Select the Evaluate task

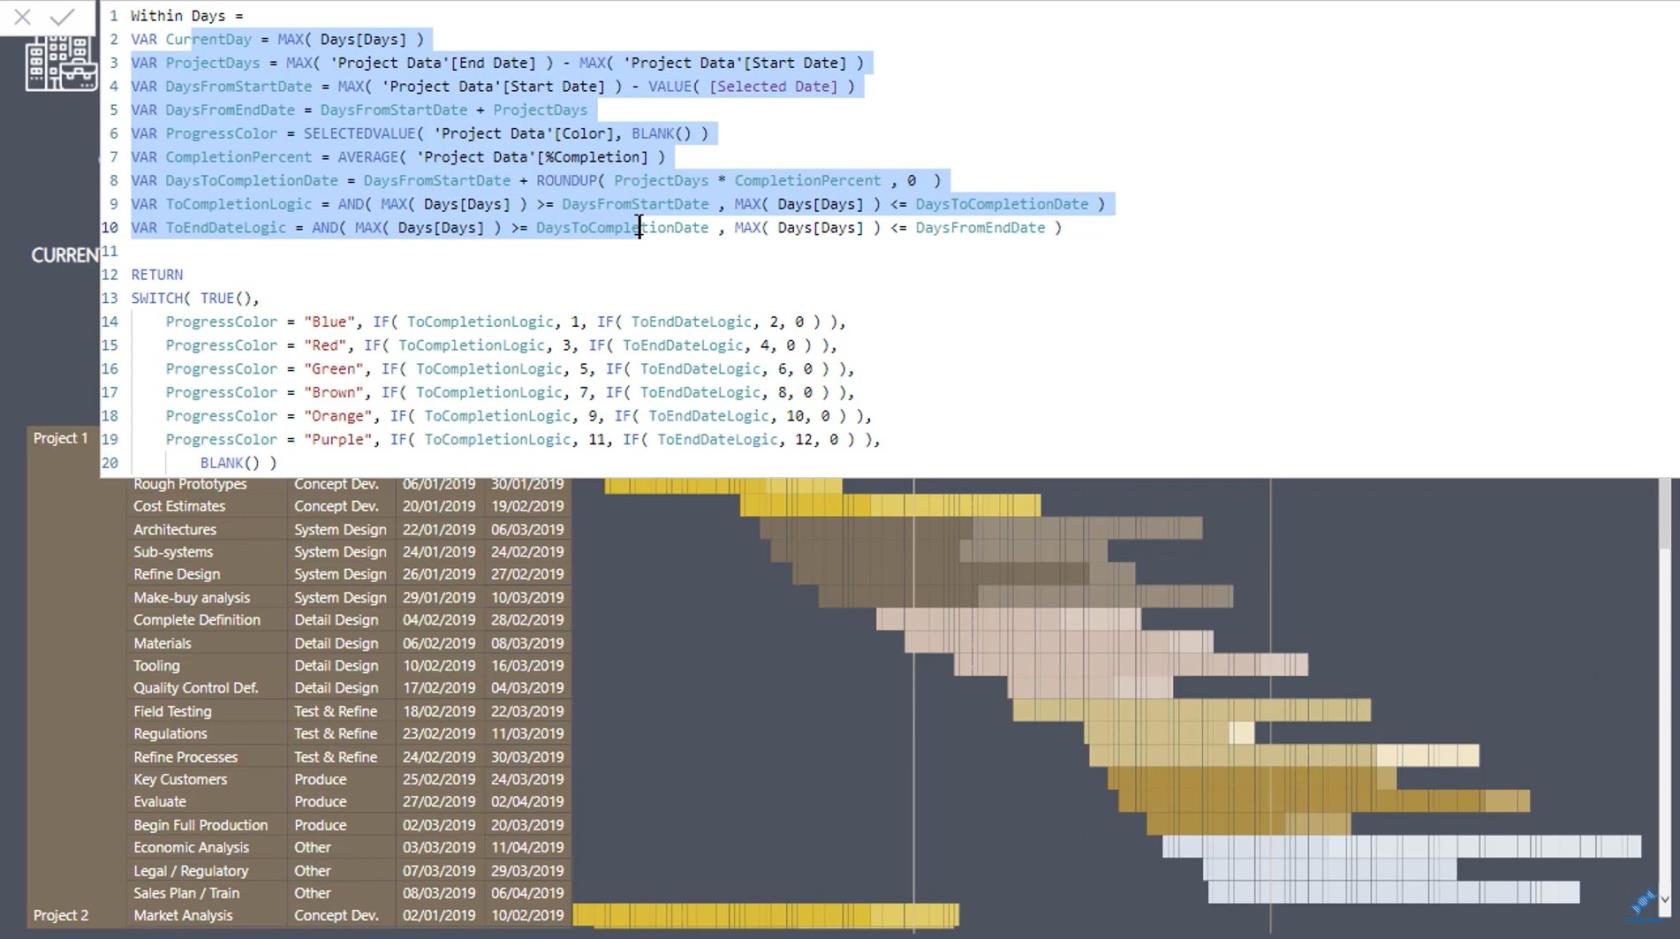coord(159,802)
